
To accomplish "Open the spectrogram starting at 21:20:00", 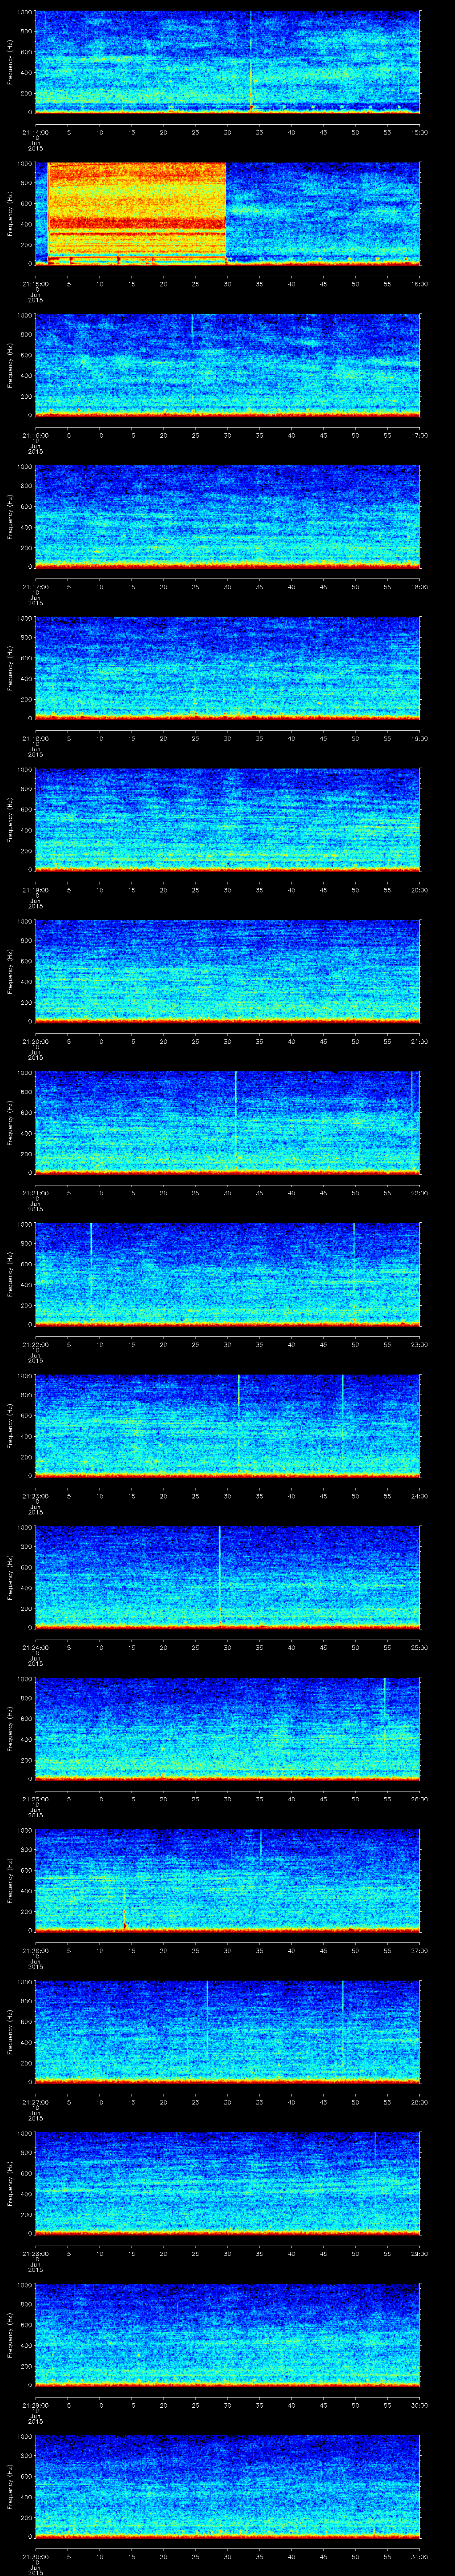I will click(x=227, y=972).
